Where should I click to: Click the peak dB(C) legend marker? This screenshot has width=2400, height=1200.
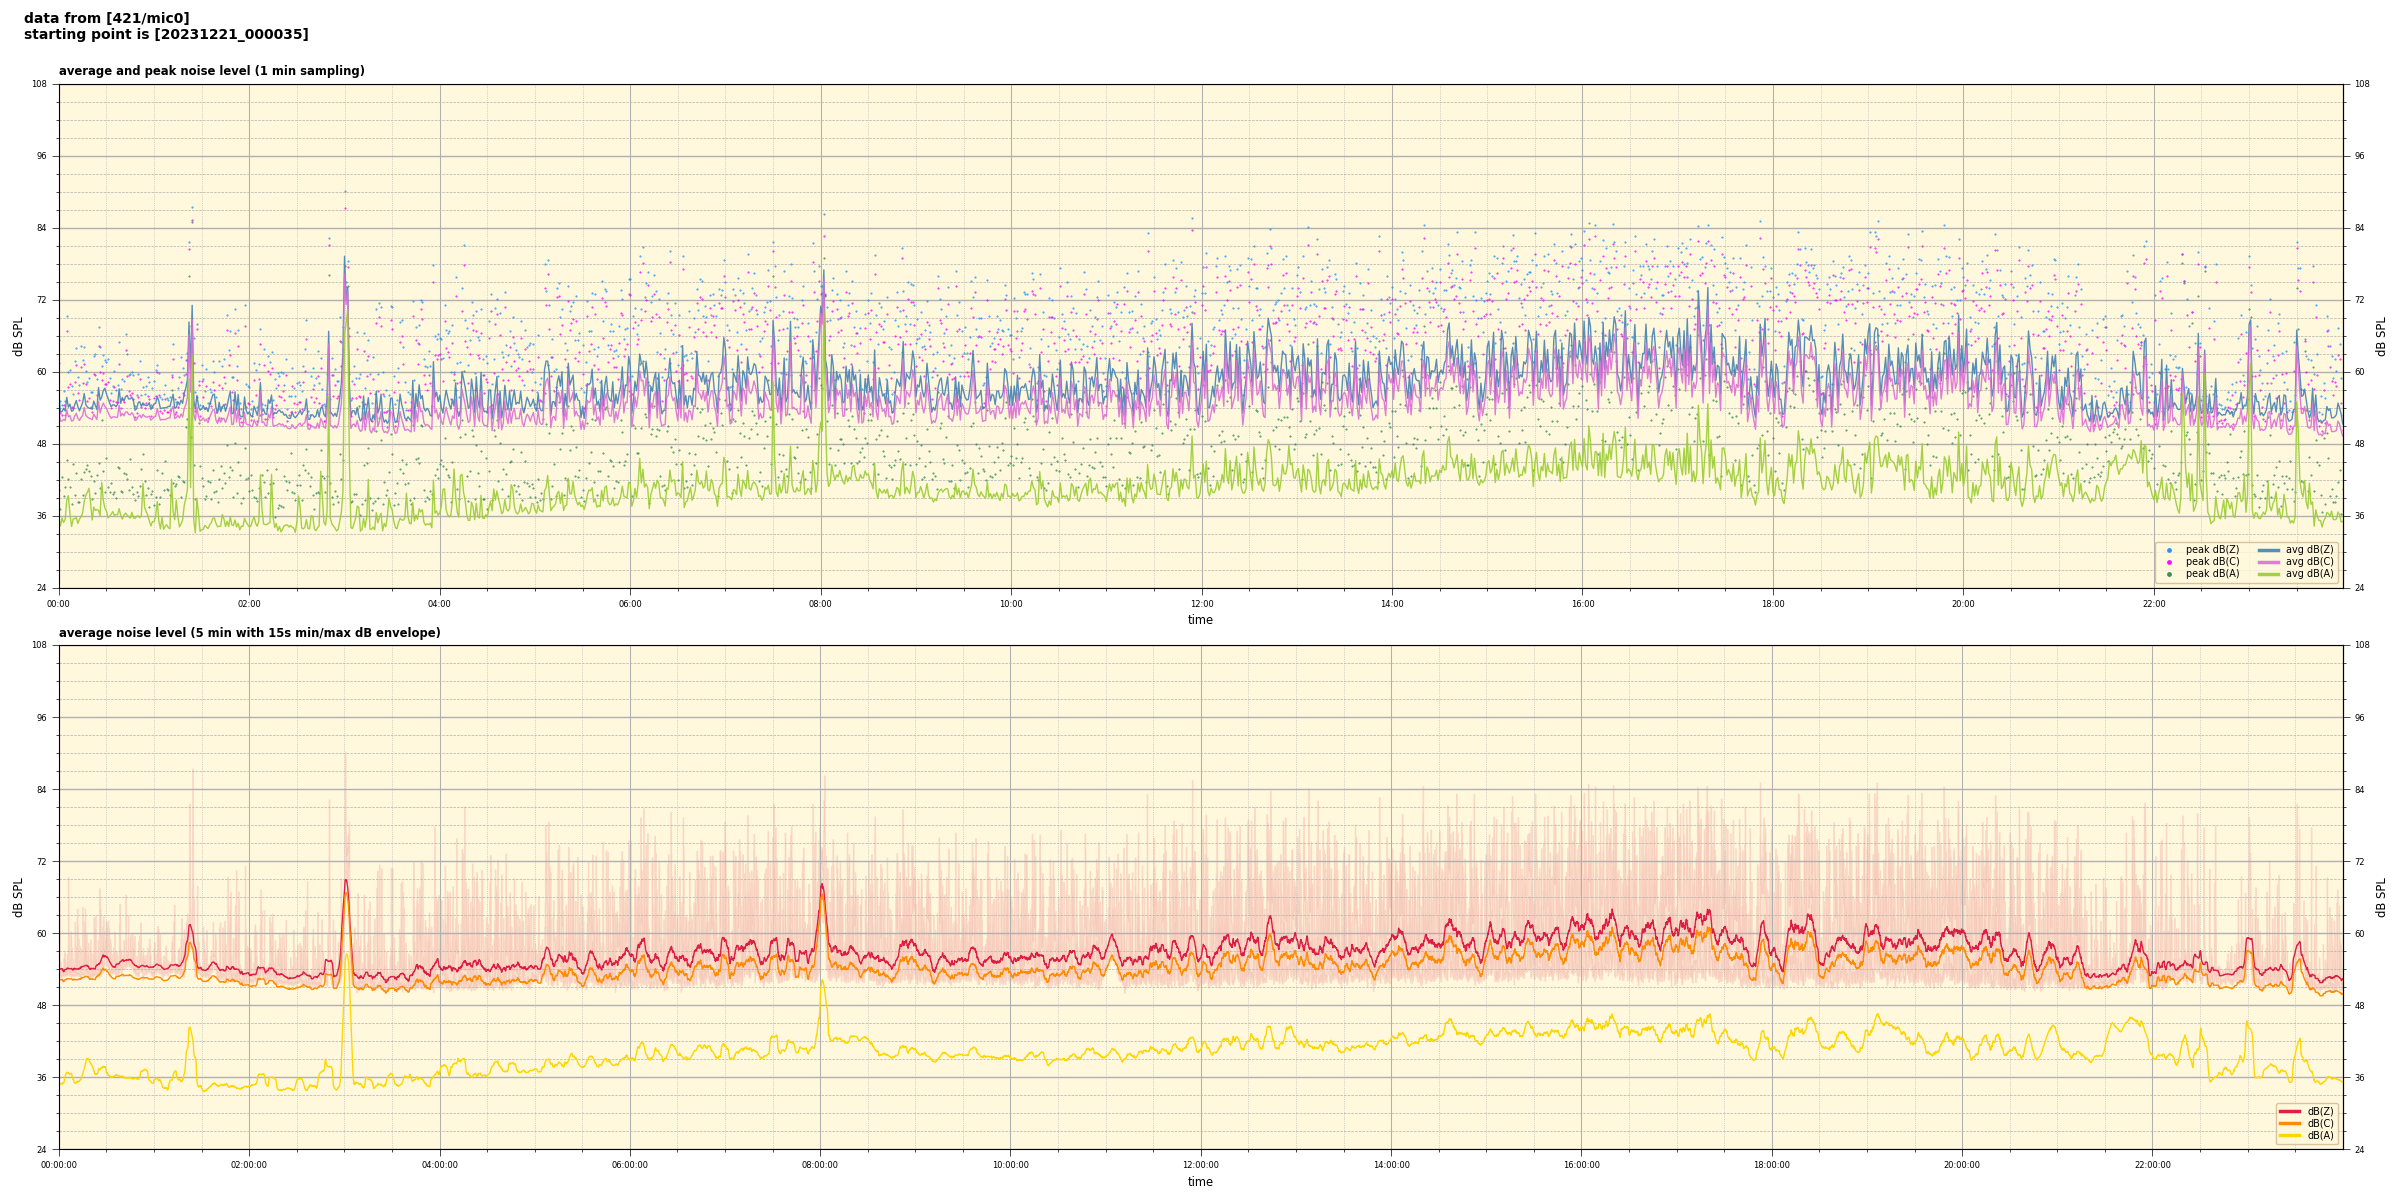(x=2169, y=562)
